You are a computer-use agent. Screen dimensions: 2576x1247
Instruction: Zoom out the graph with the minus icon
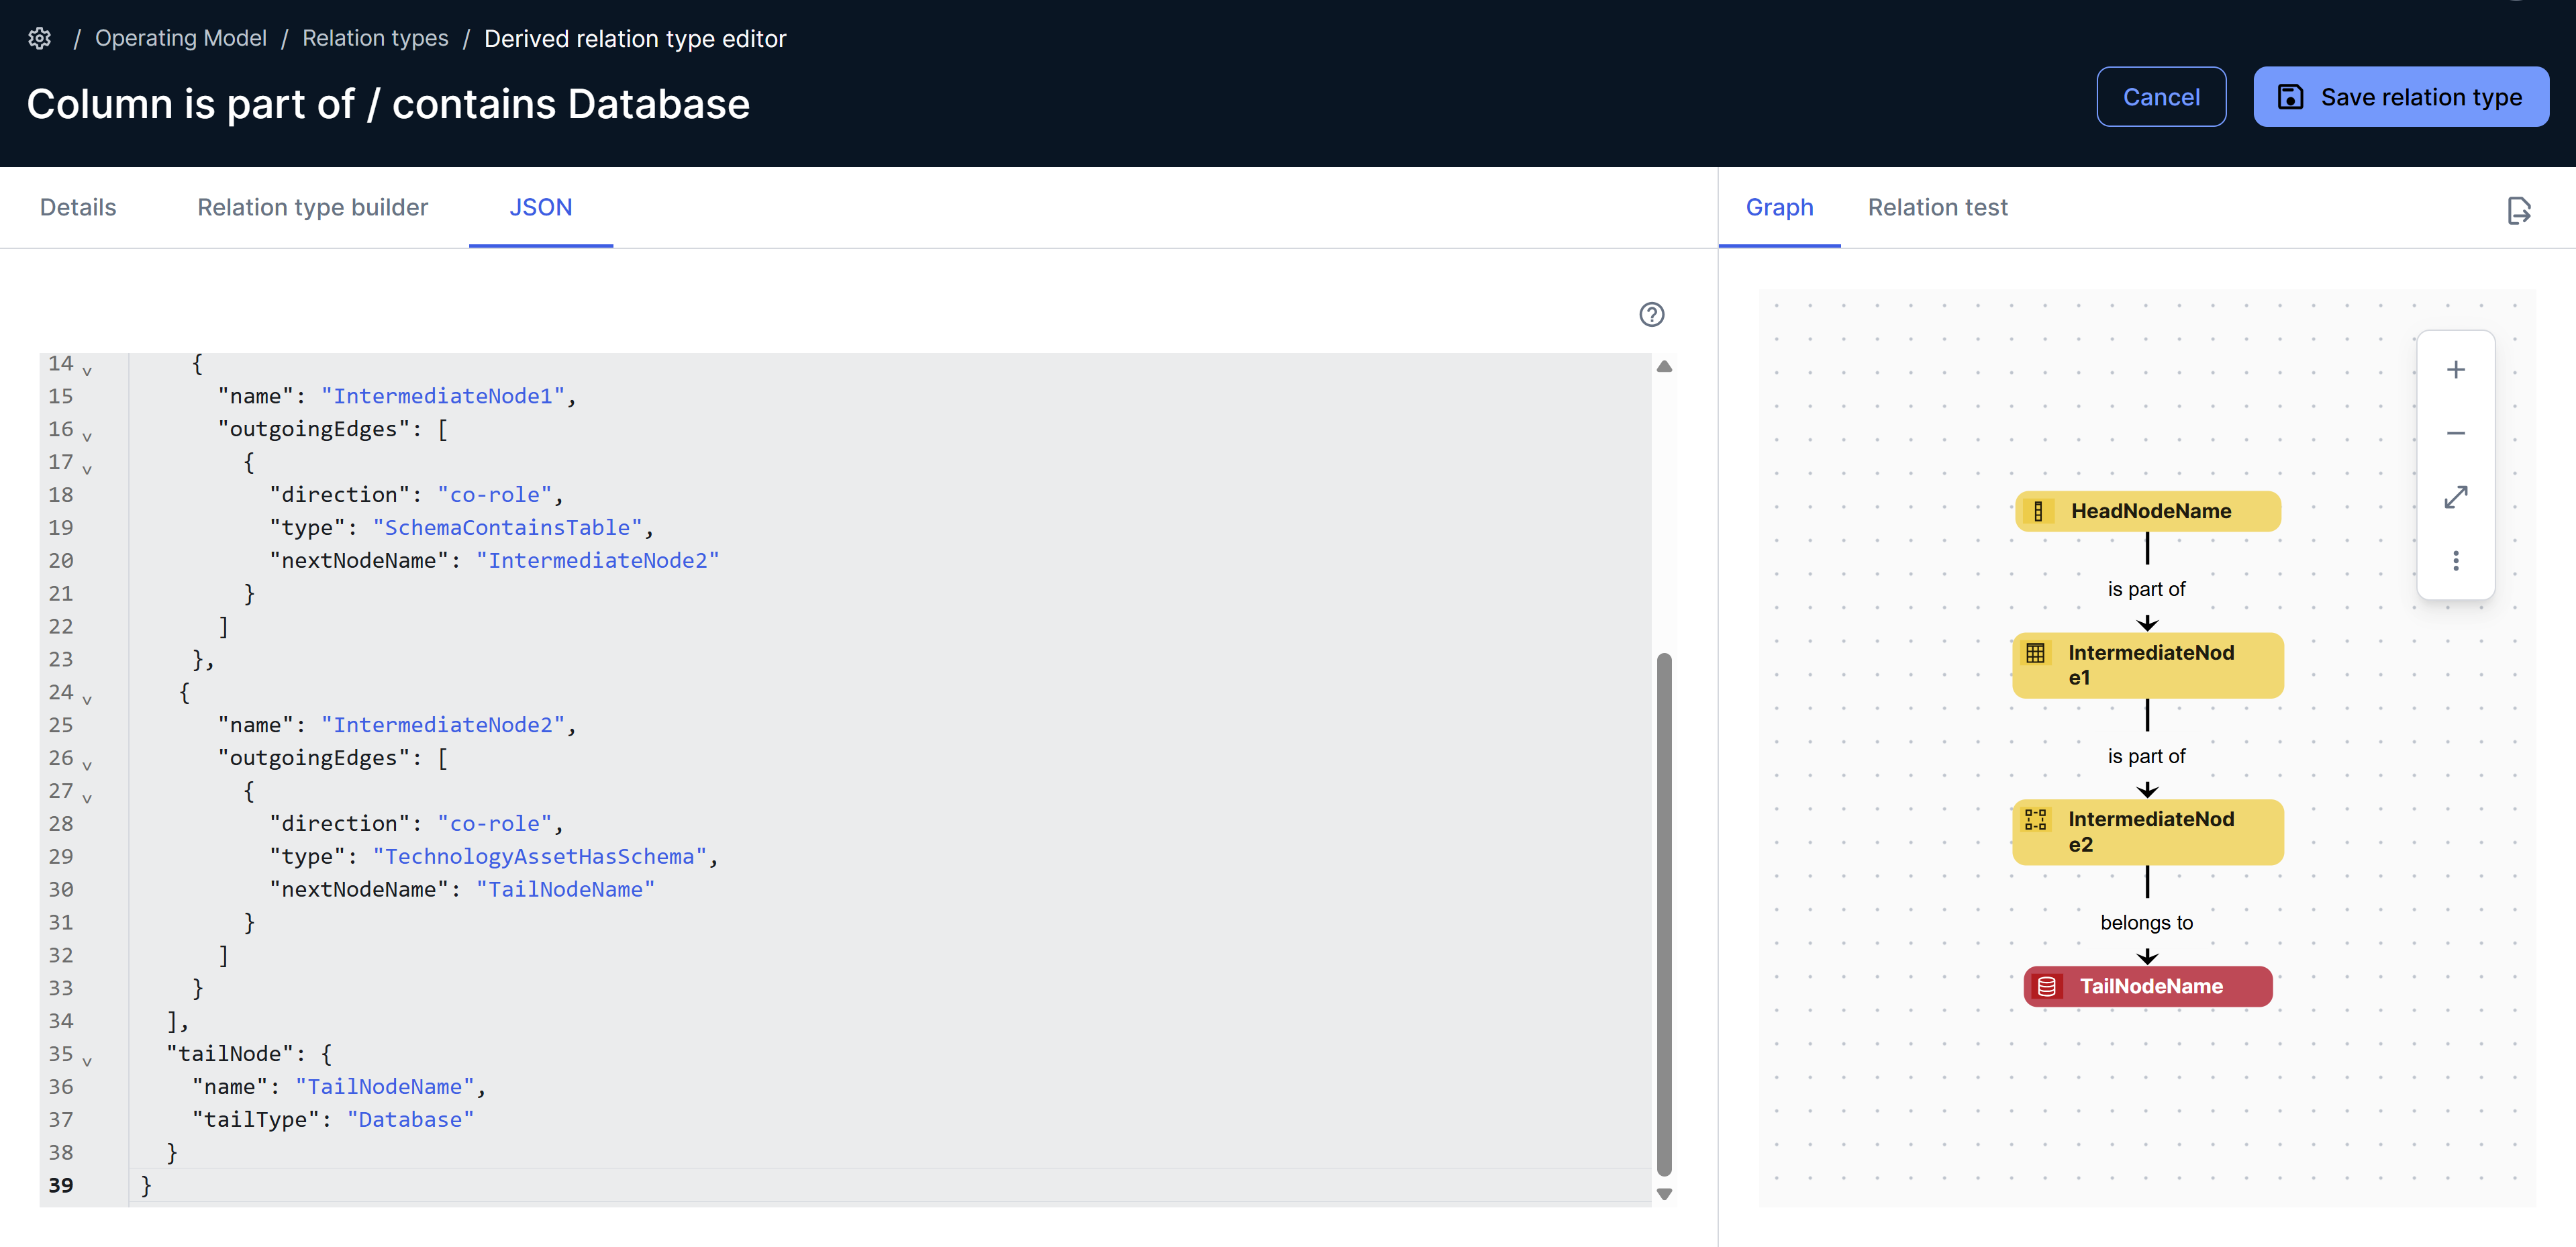click(2456, 433)
